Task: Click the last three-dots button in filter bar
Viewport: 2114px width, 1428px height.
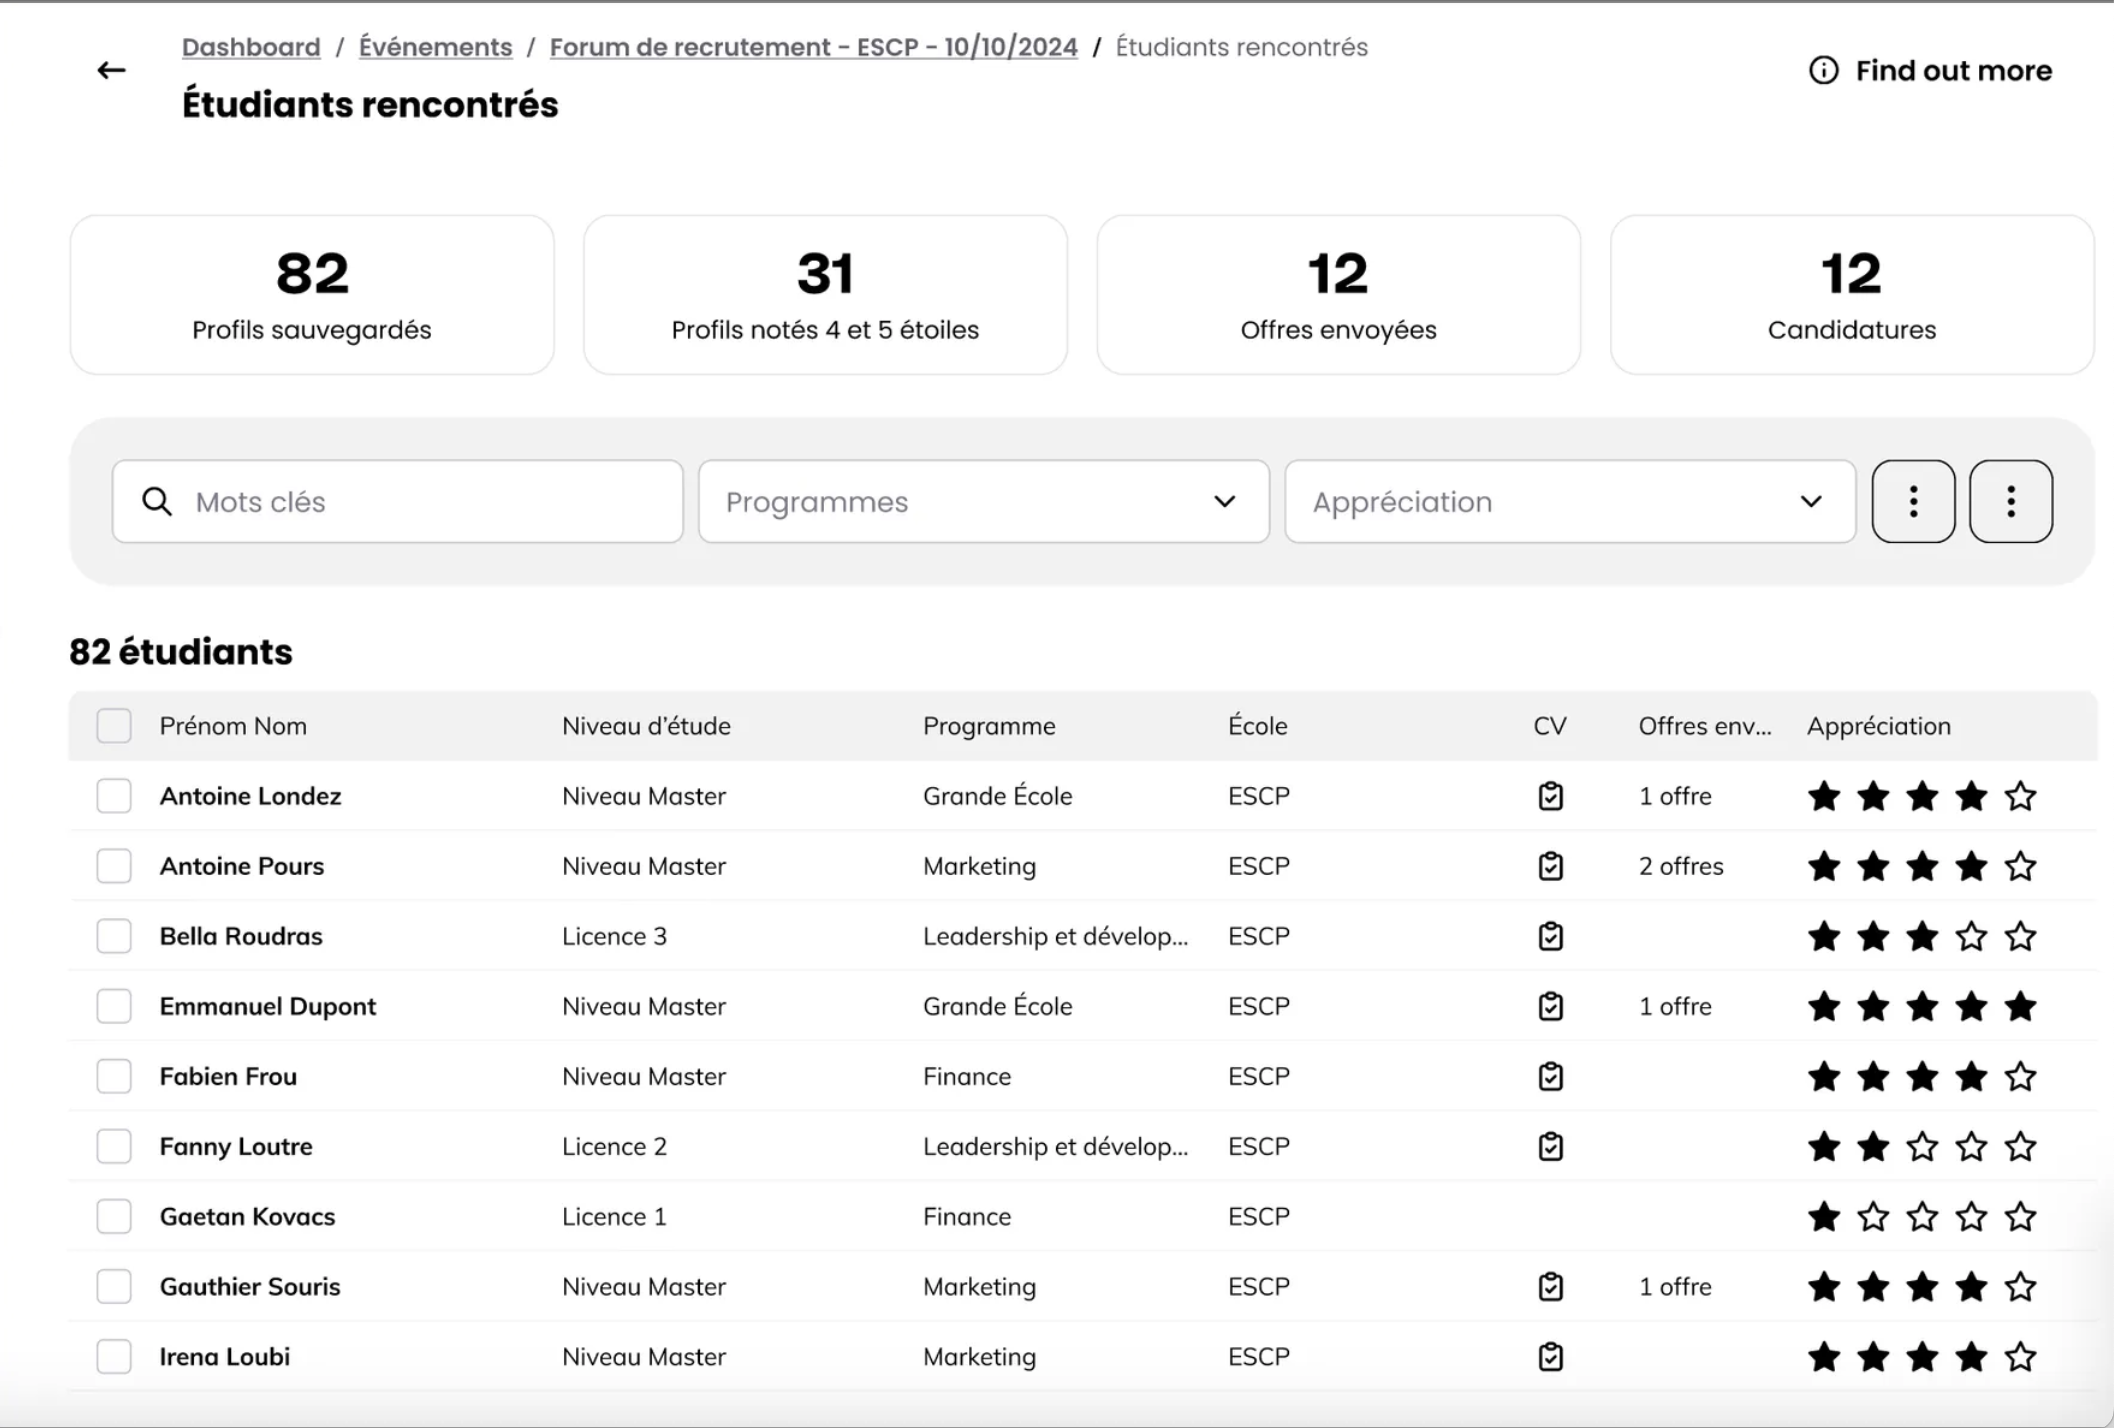Action: [2010, 502]
